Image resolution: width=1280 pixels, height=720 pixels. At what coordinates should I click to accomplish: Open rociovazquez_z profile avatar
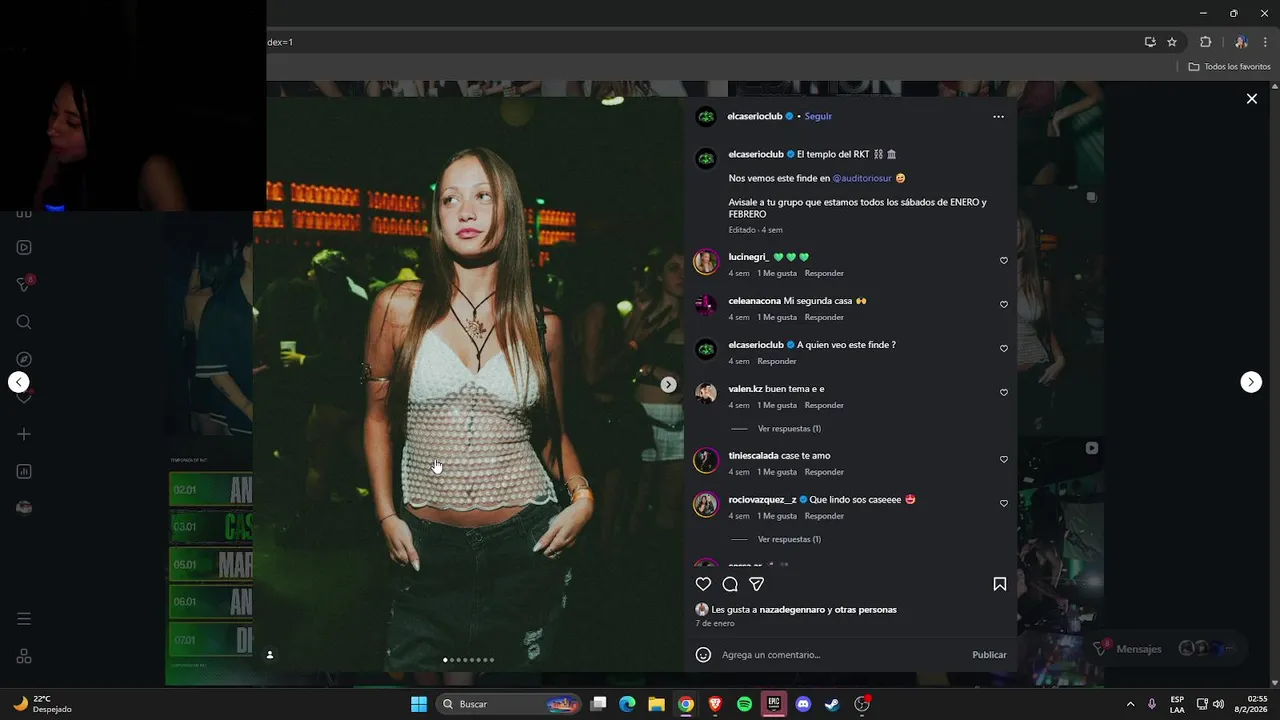(706, 504)
